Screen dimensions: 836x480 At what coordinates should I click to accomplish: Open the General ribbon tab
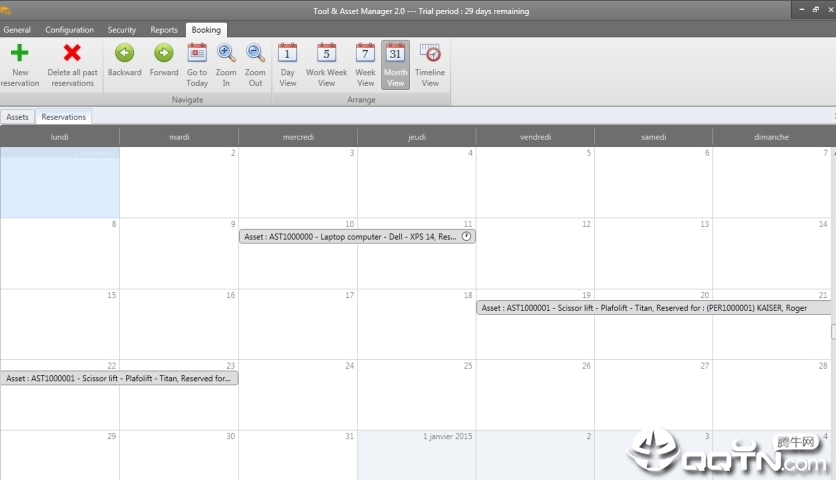(x=17, y=30)
